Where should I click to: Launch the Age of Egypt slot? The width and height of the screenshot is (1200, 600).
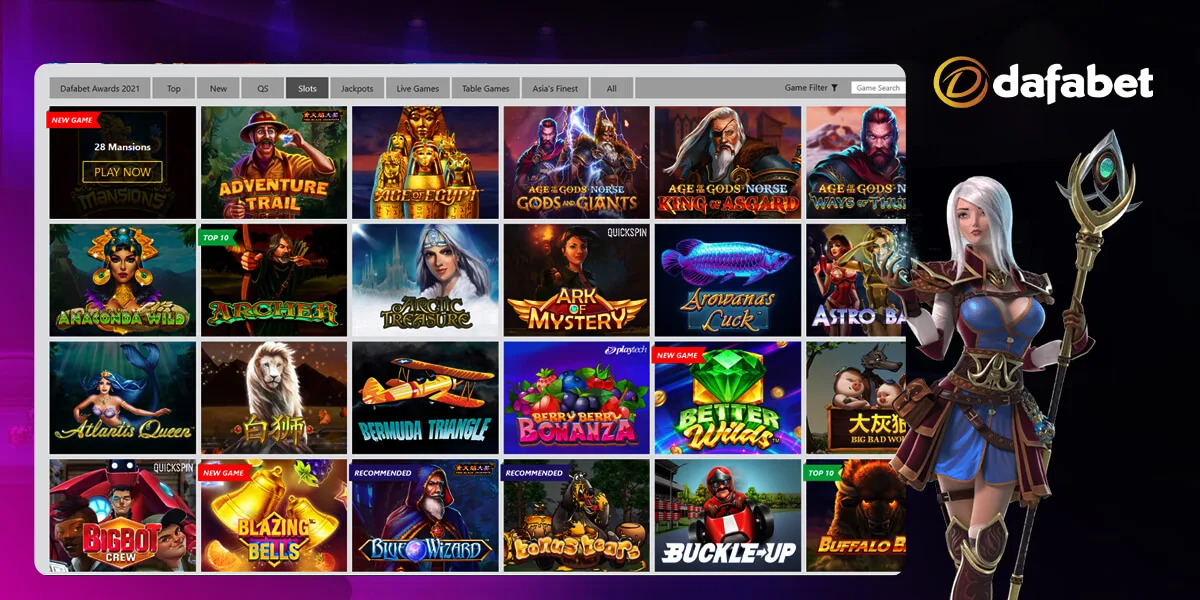click(x=425, y=162)
